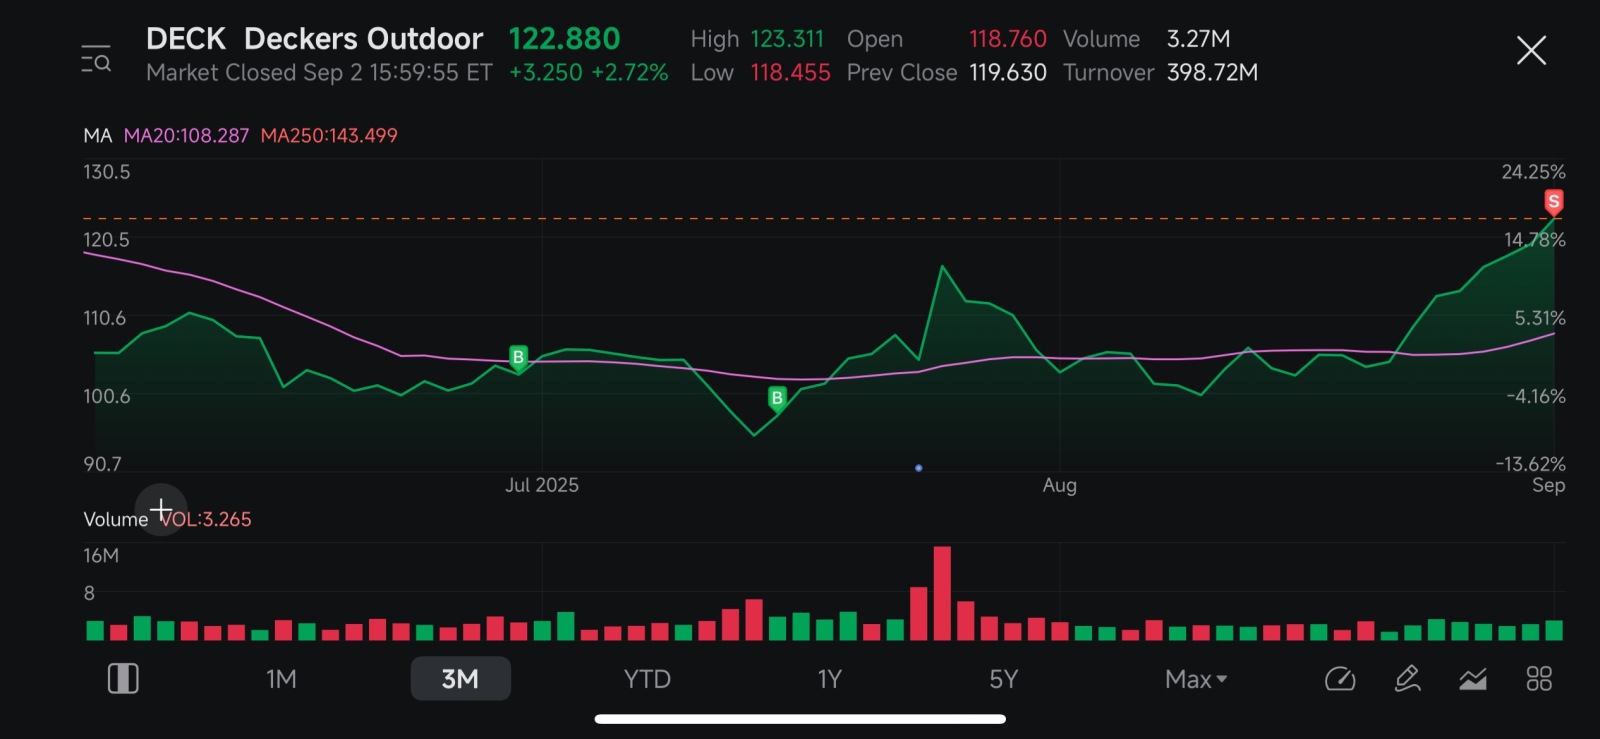Screen dimensions: 1600x739
Task: Tap the 130.5 price axis label
Action: pyautogui.click(x=107, y=172)
